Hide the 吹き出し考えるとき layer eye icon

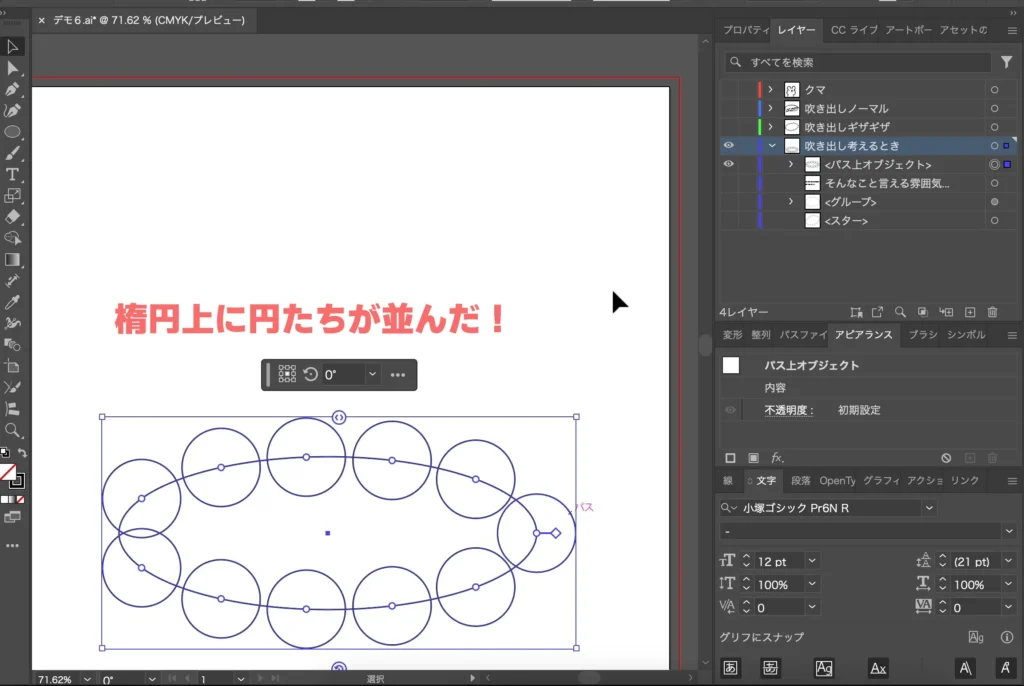click(728, 144)
